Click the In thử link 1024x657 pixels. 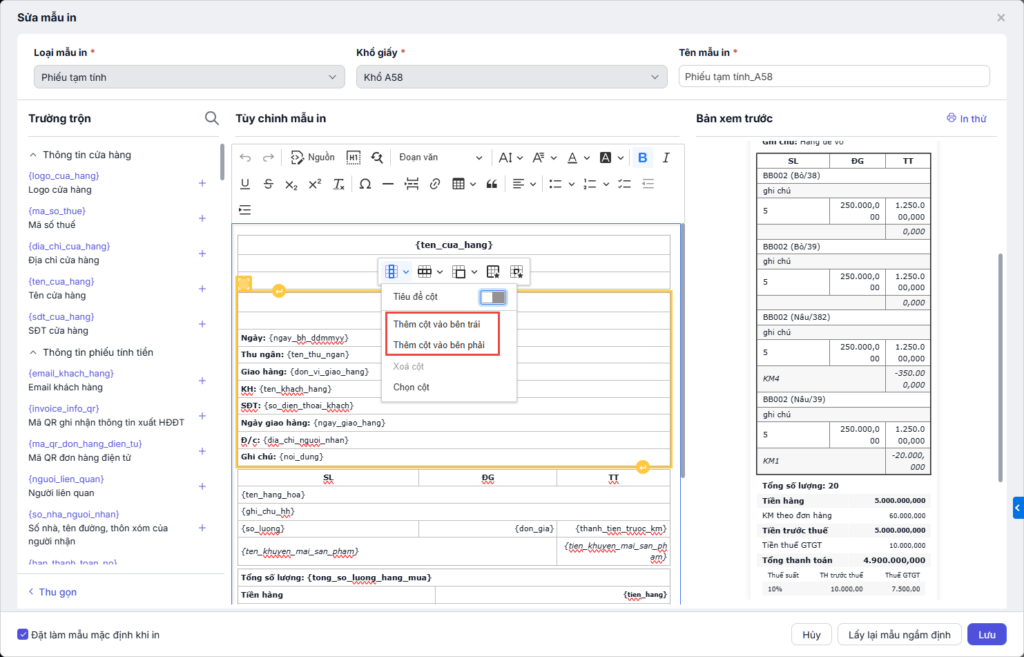pos(966,119)
